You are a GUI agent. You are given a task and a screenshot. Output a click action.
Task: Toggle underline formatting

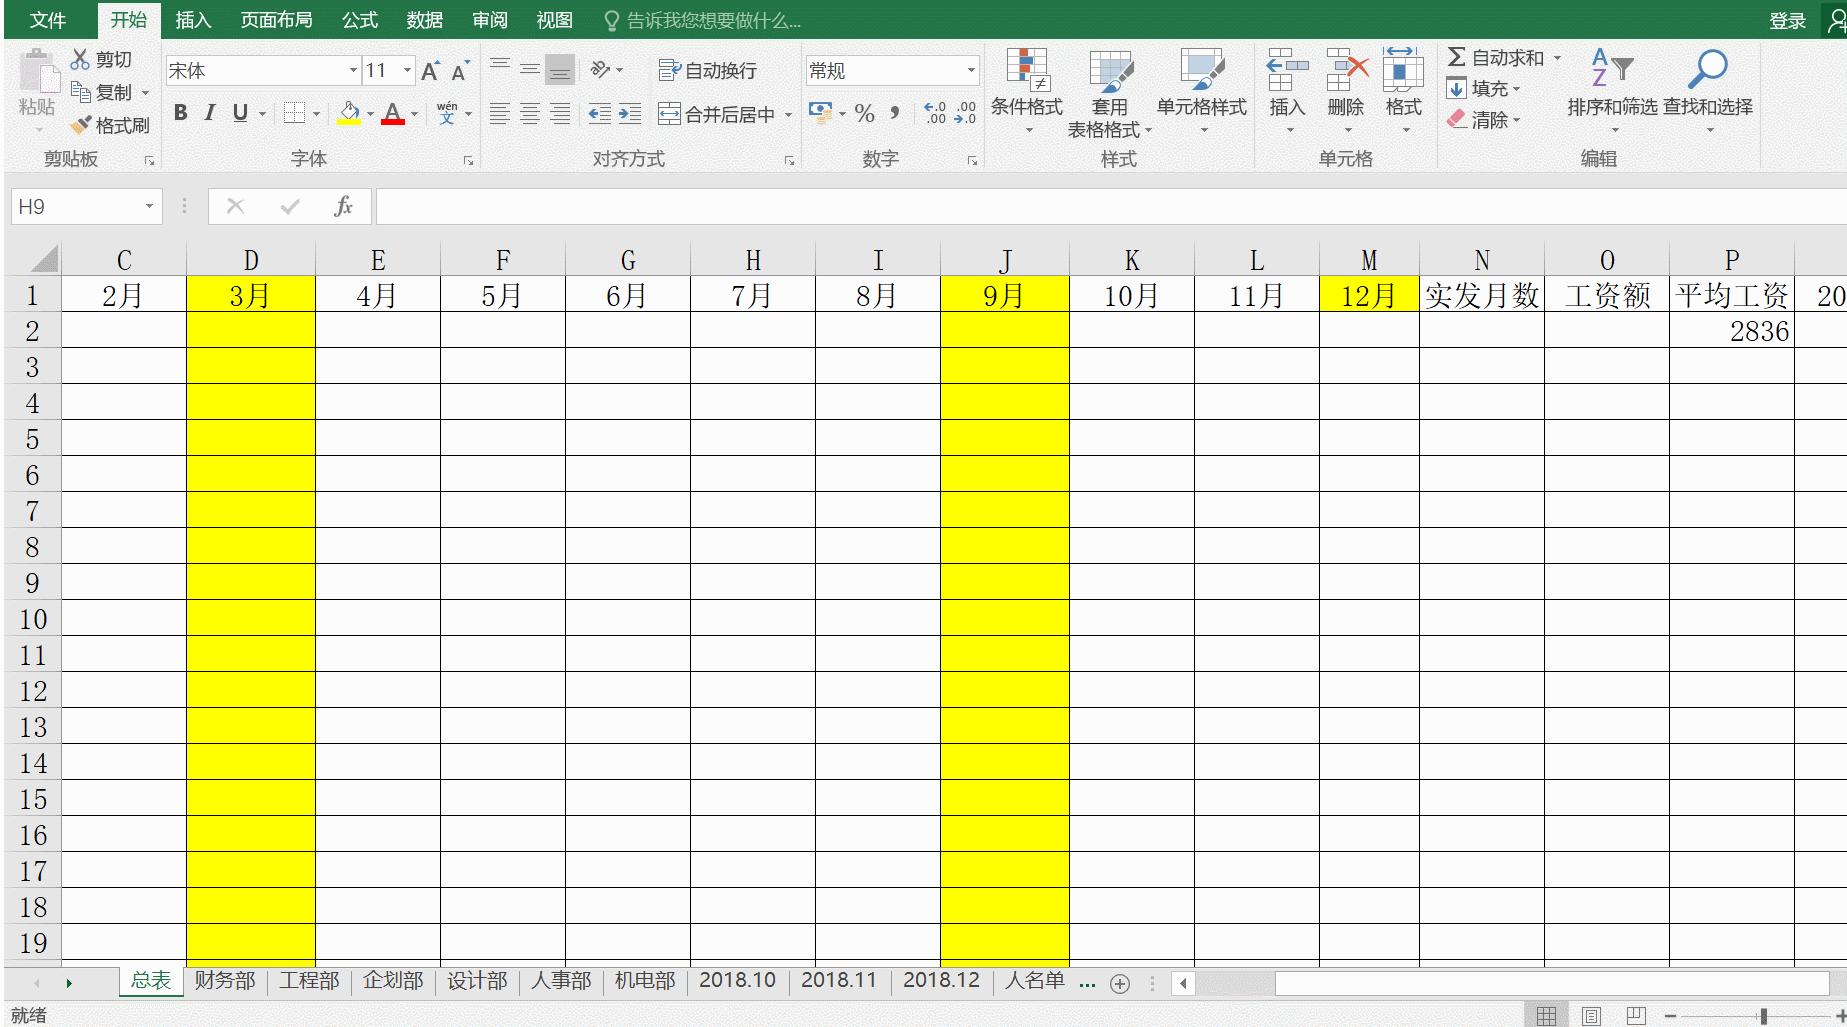pyautogui.click(x=240, y=113)
